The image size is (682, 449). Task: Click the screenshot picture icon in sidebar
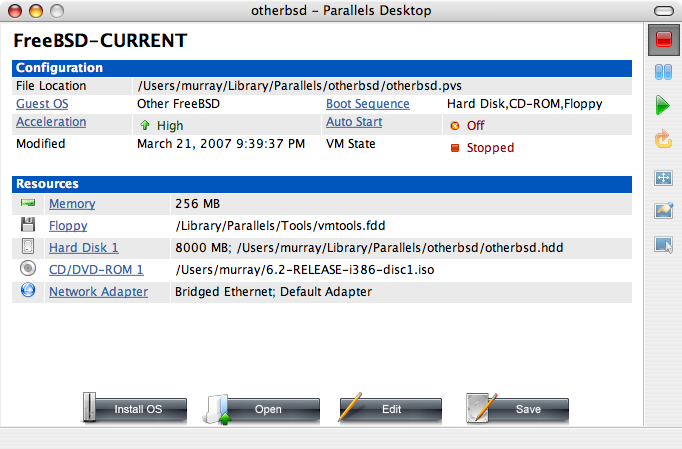coord(662,211)
